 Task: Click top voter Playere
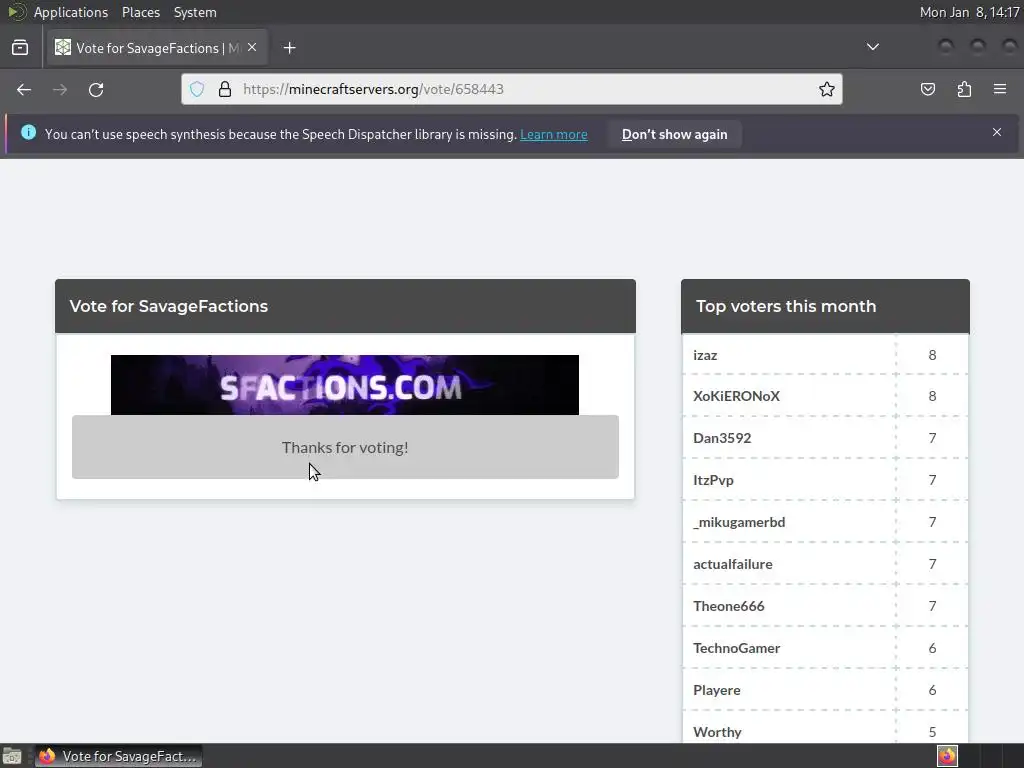pos(716,690)
